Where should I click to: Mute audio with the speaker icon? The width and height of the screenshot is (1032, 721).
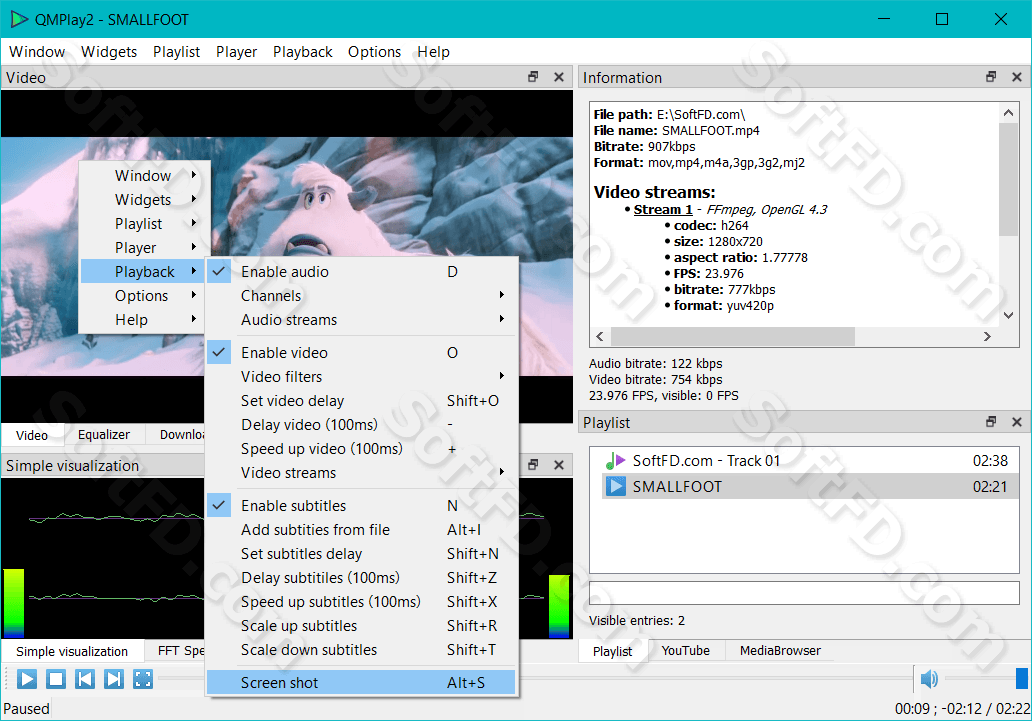[x=929, y=679]
